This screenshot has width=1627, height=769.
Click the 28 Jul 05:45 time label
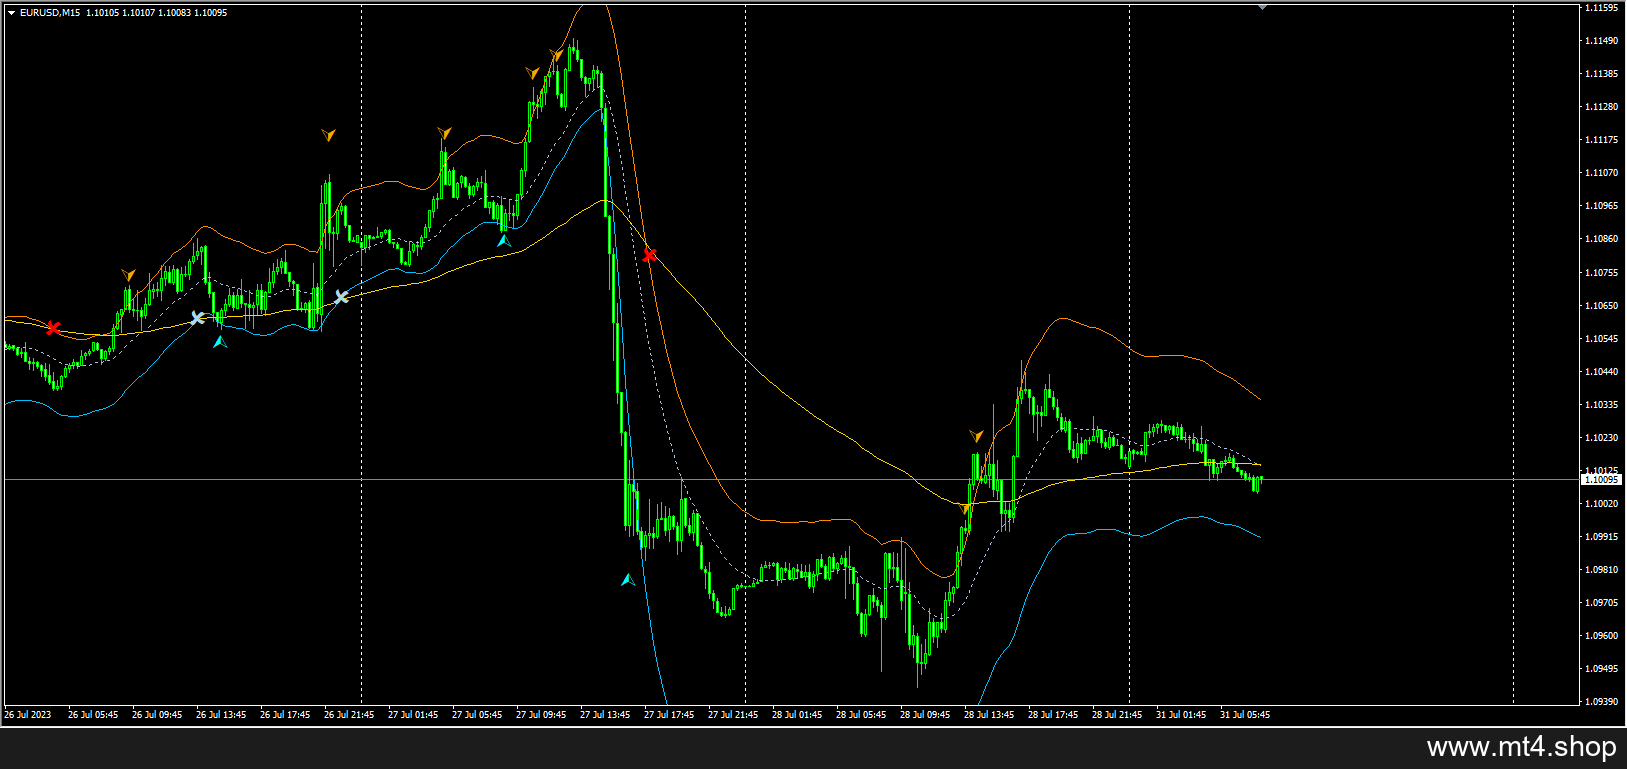[x=861, y=715]
